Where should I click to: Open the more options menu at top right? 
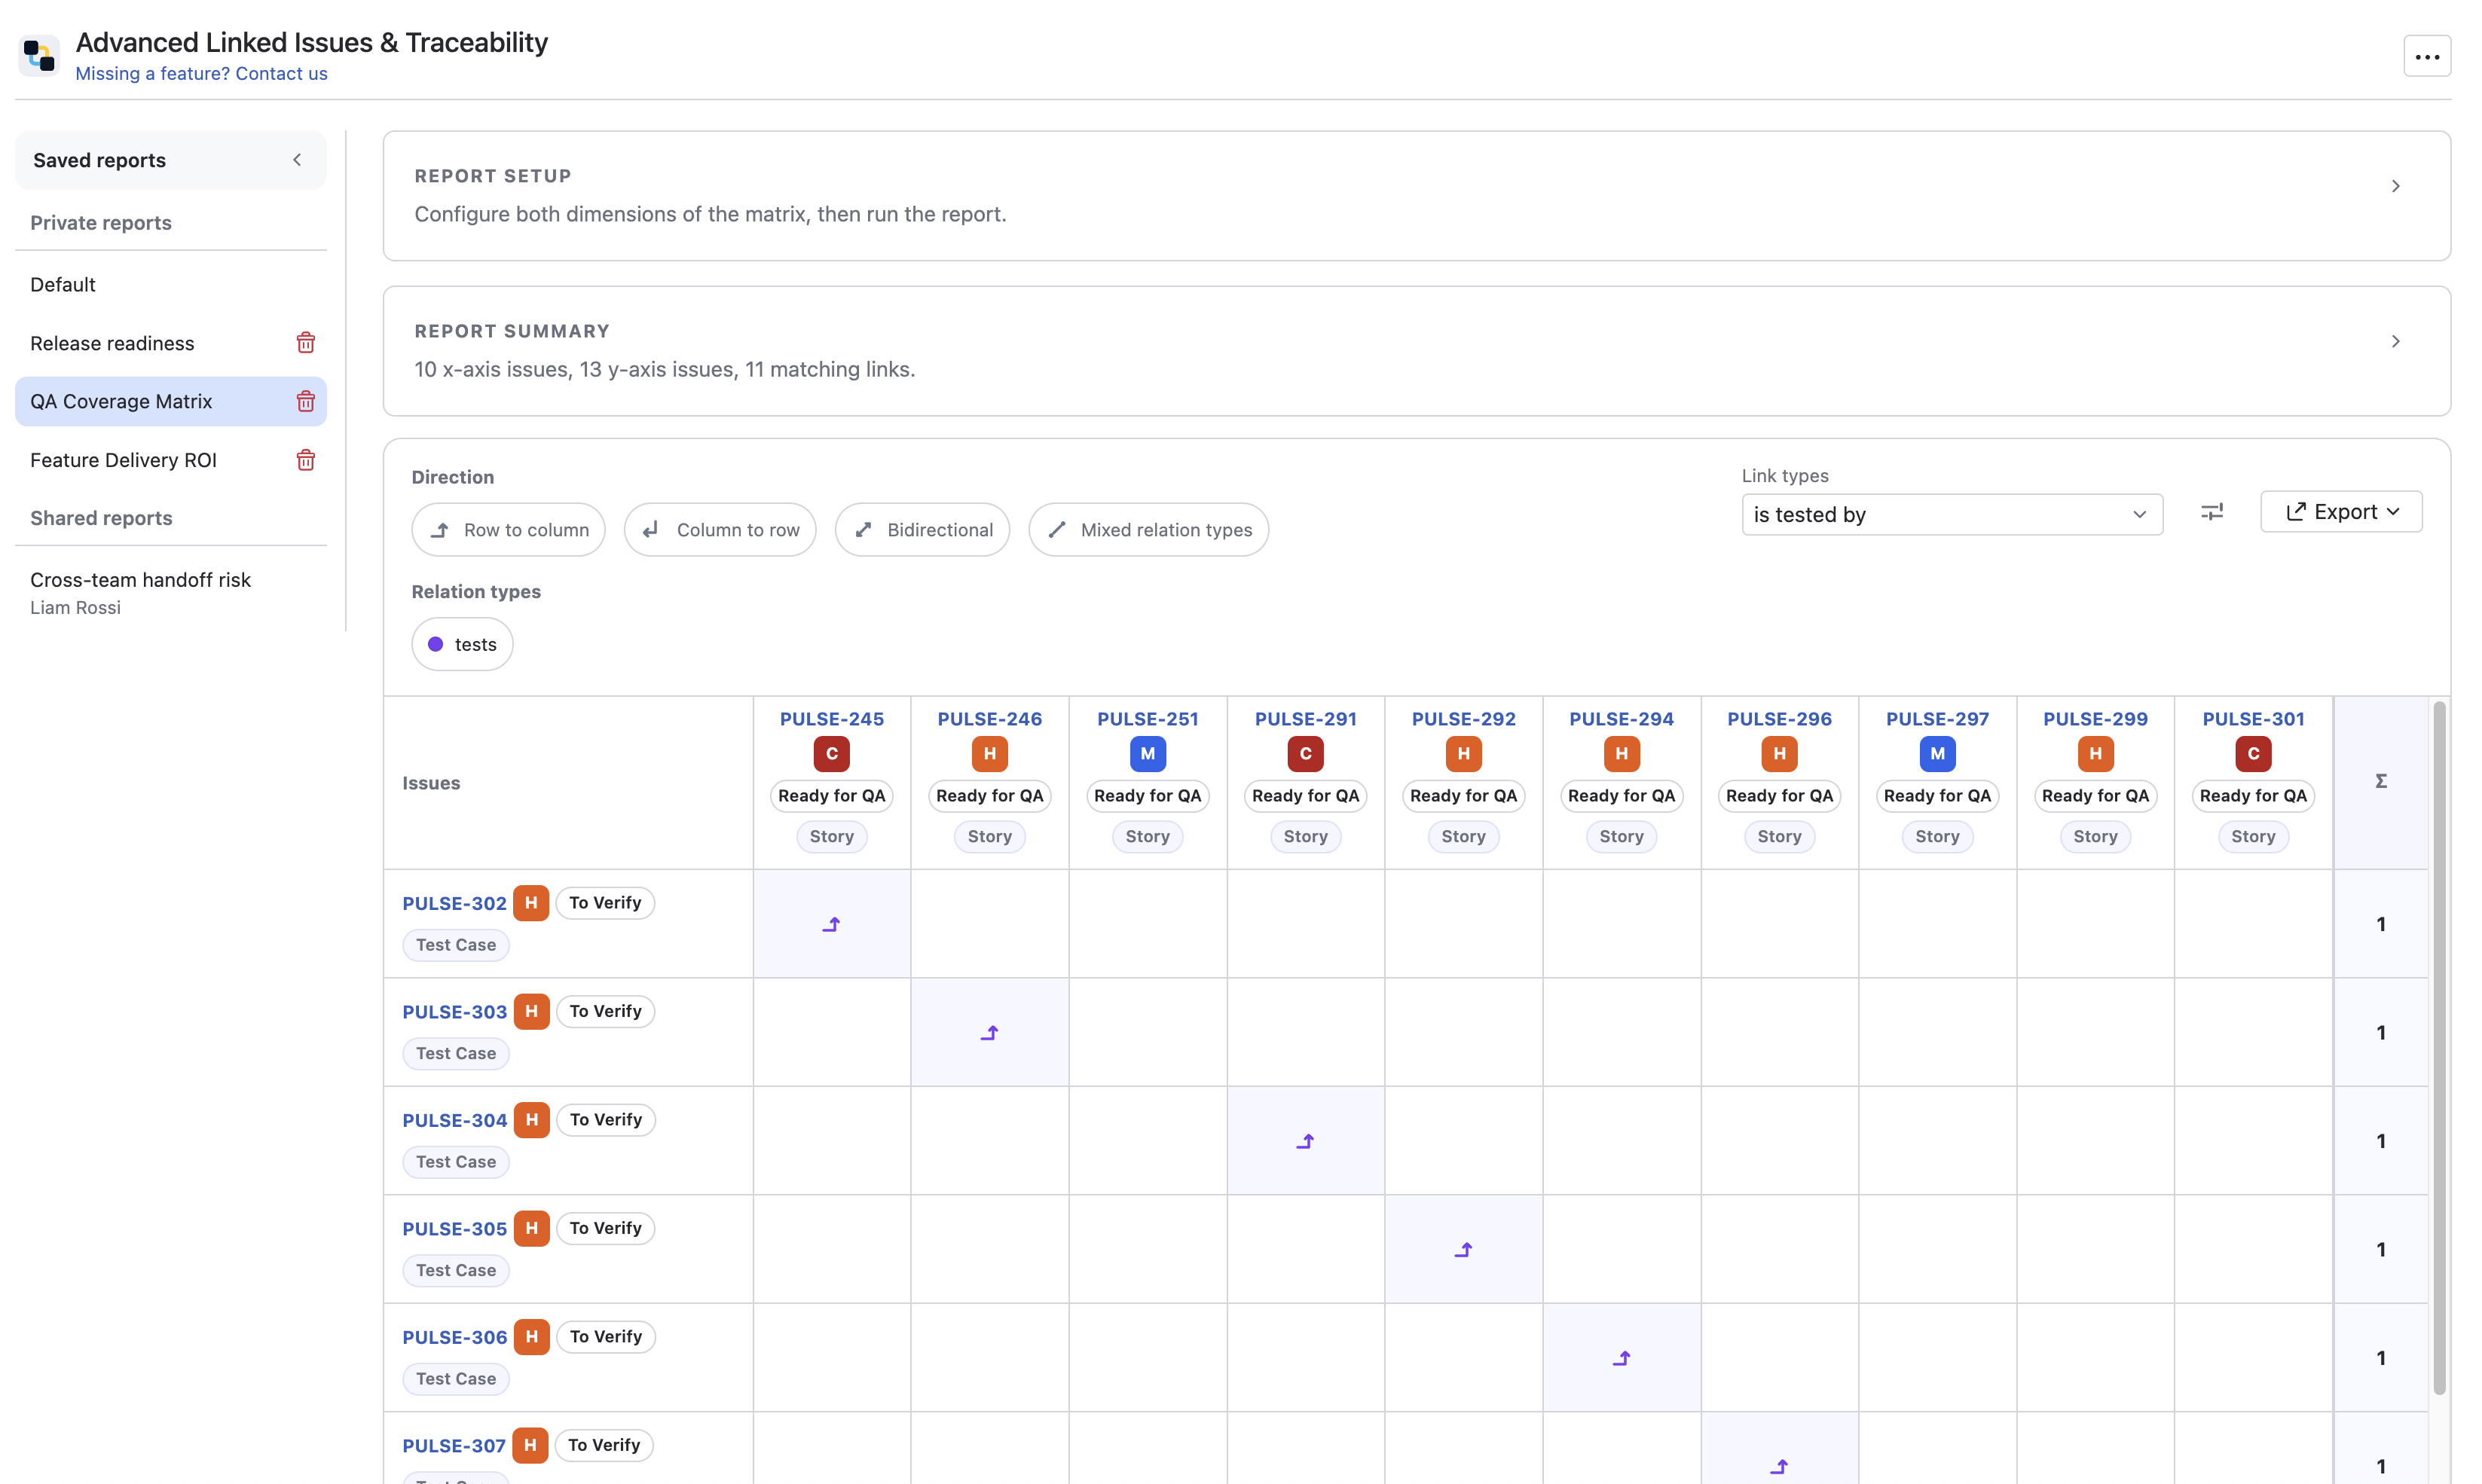[2428, 56]
